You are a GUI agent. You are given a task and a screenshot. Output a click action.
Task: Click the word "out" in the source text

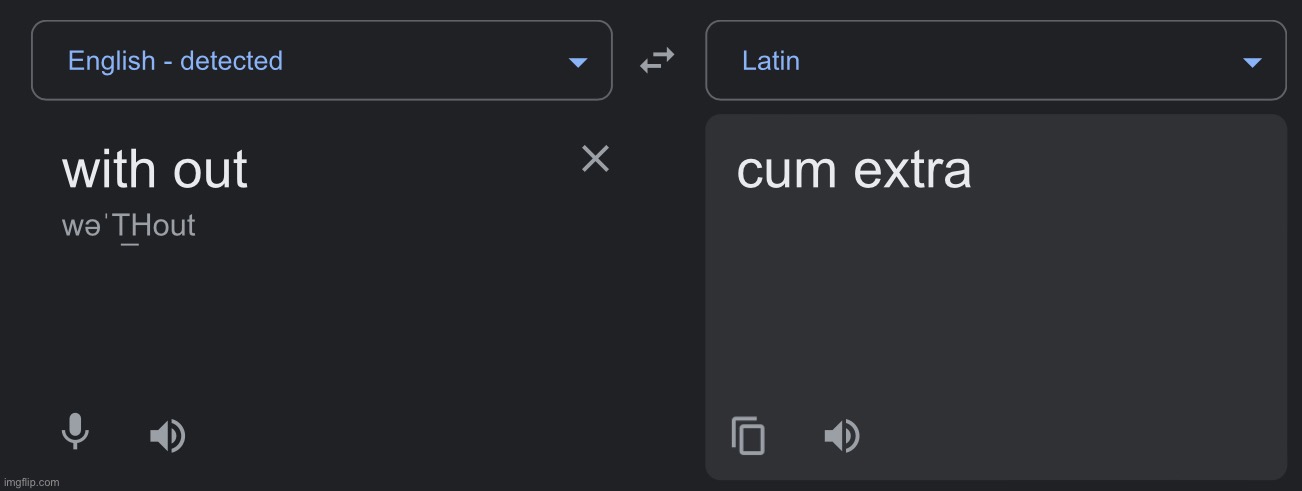(210, 169)
